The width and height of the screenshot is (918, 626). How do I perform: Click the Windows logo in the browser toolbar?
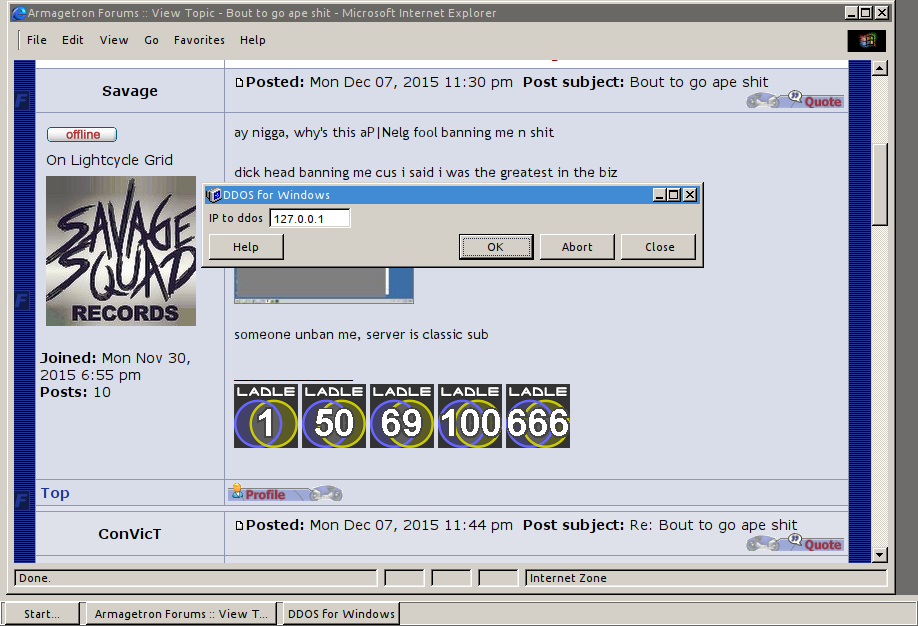[866, 40]
